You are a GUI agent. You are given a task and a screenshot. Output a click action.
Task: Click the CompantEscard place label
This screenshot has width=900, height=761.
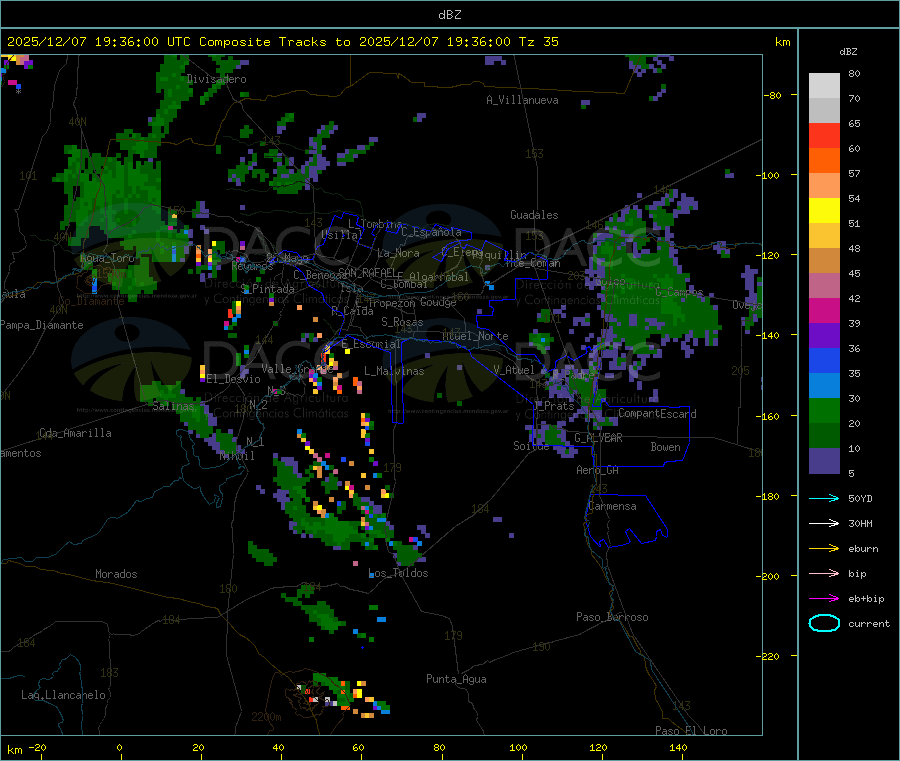tap(657, 414)
